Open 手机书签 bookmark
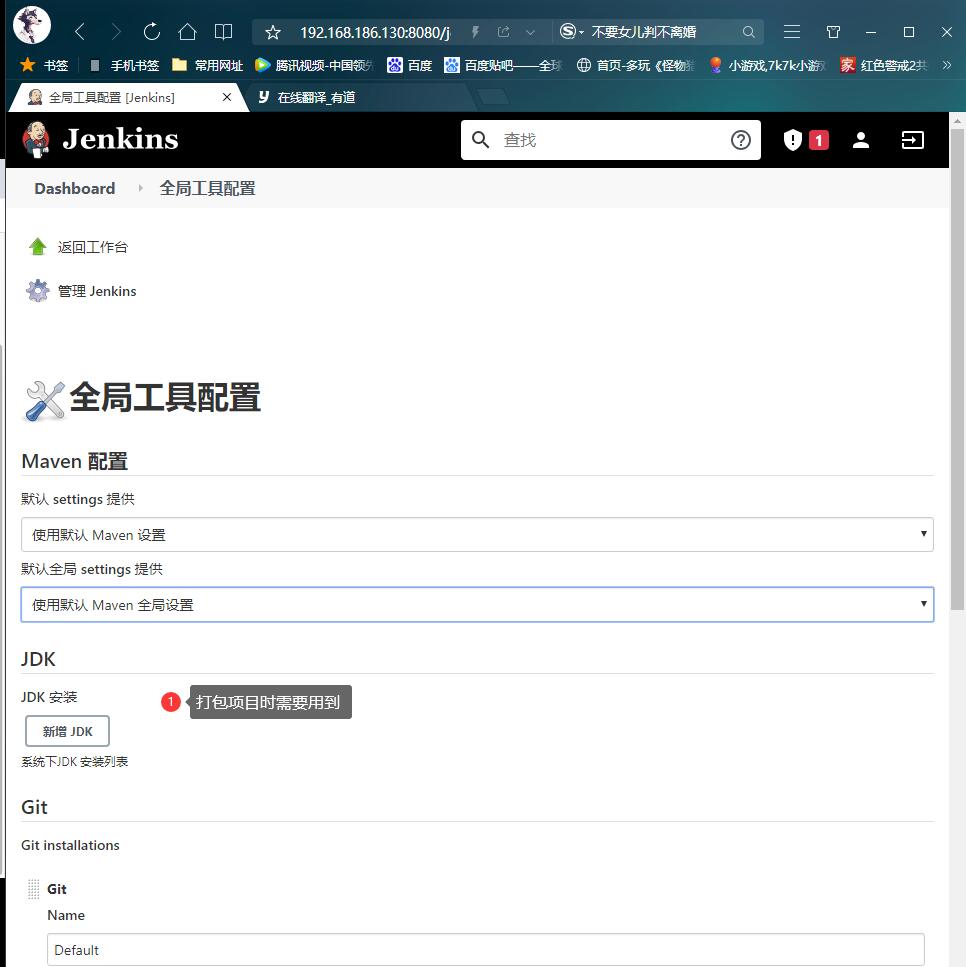 pyautogui.click(x=124, y=65)
